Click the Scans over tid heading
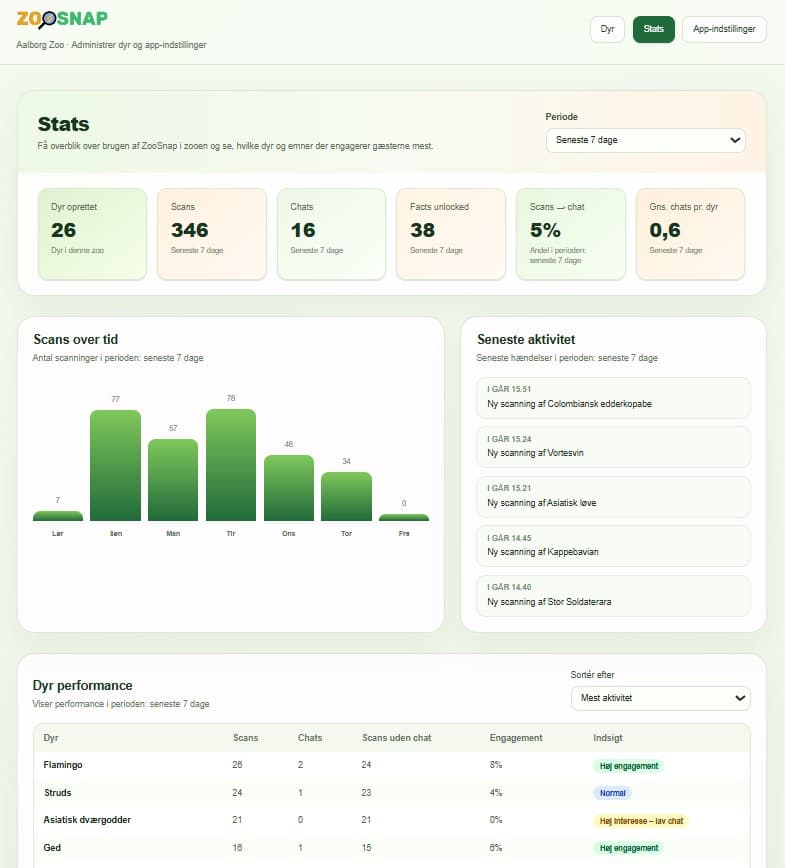Screen dimensions: 785x868 tap(75, 339)
